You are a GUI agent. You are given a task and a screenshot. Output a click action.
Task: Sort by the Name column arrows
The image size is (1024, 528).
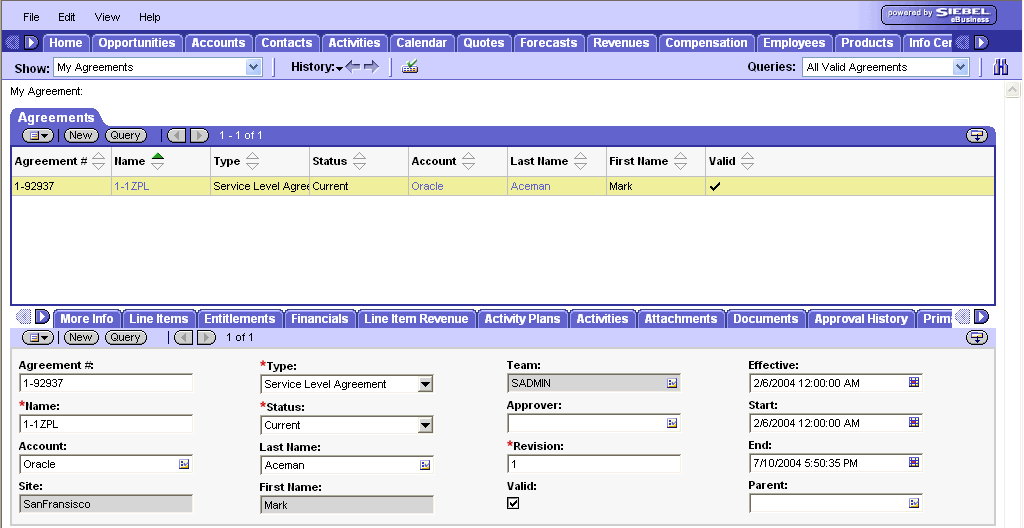pos(157,161)
